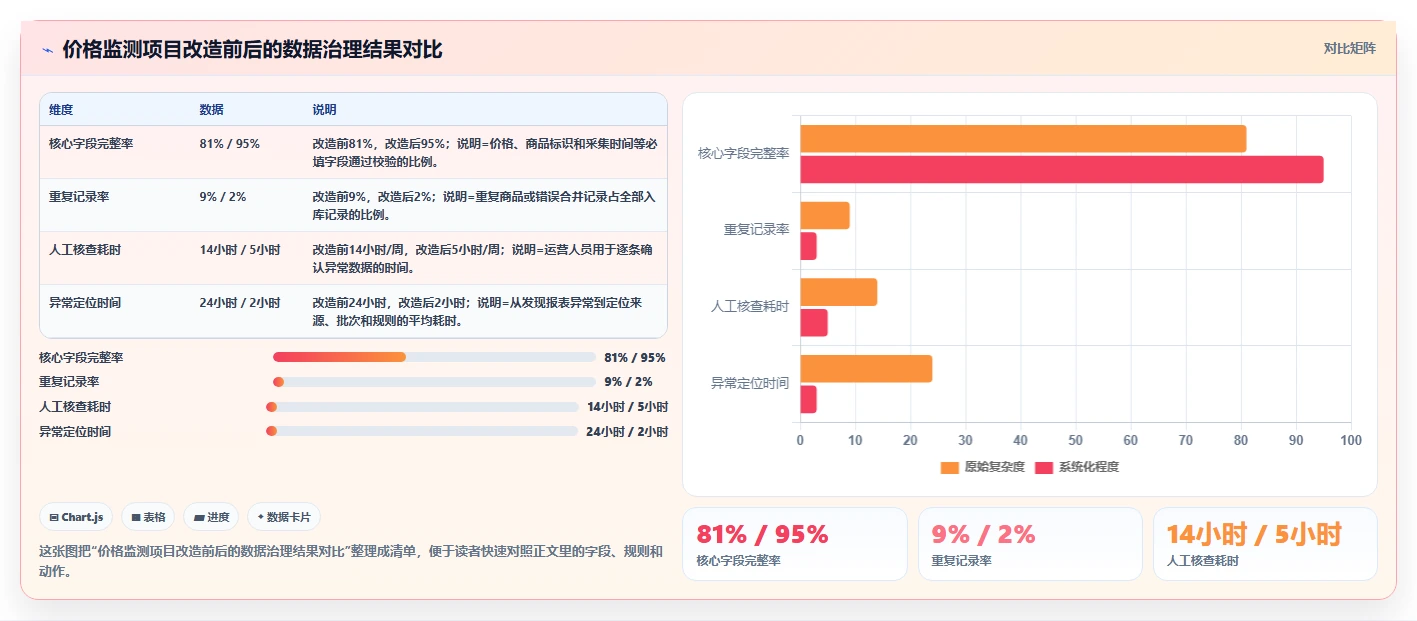Click the 24小时 / 2小时 value beside progress bar
The height and width of the screenshot is (621, 1417).
pos(627,432)
